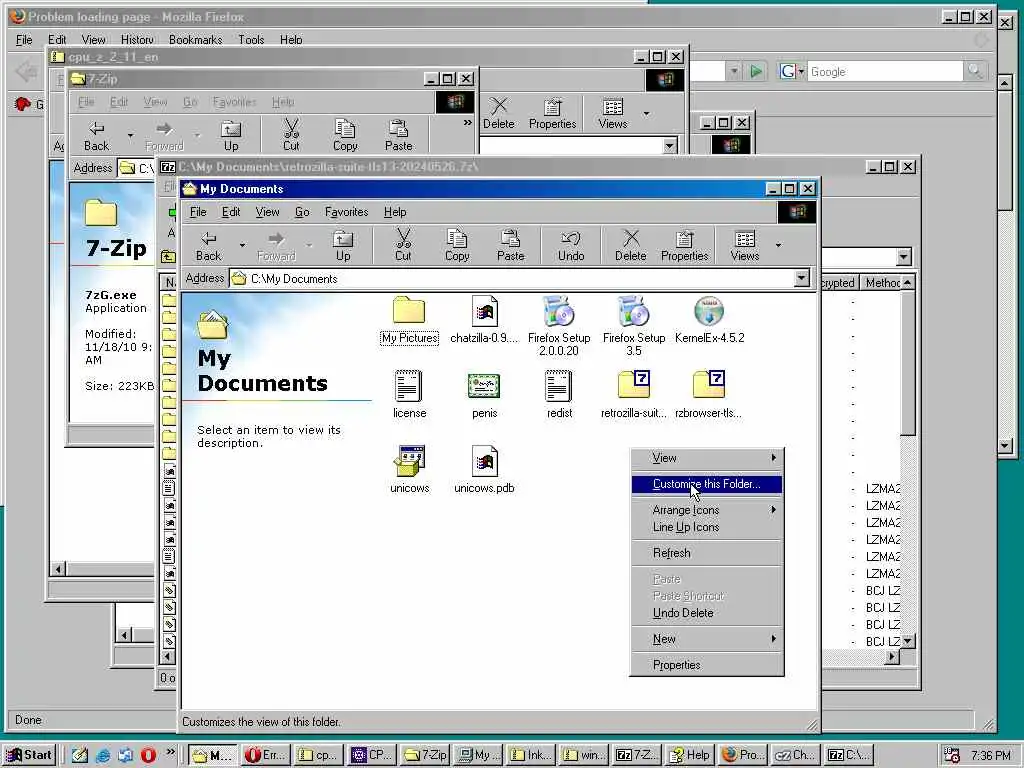1024x768 pixels.
Task: Click the green Go arrow in Firefox
Action: point(756,71)
